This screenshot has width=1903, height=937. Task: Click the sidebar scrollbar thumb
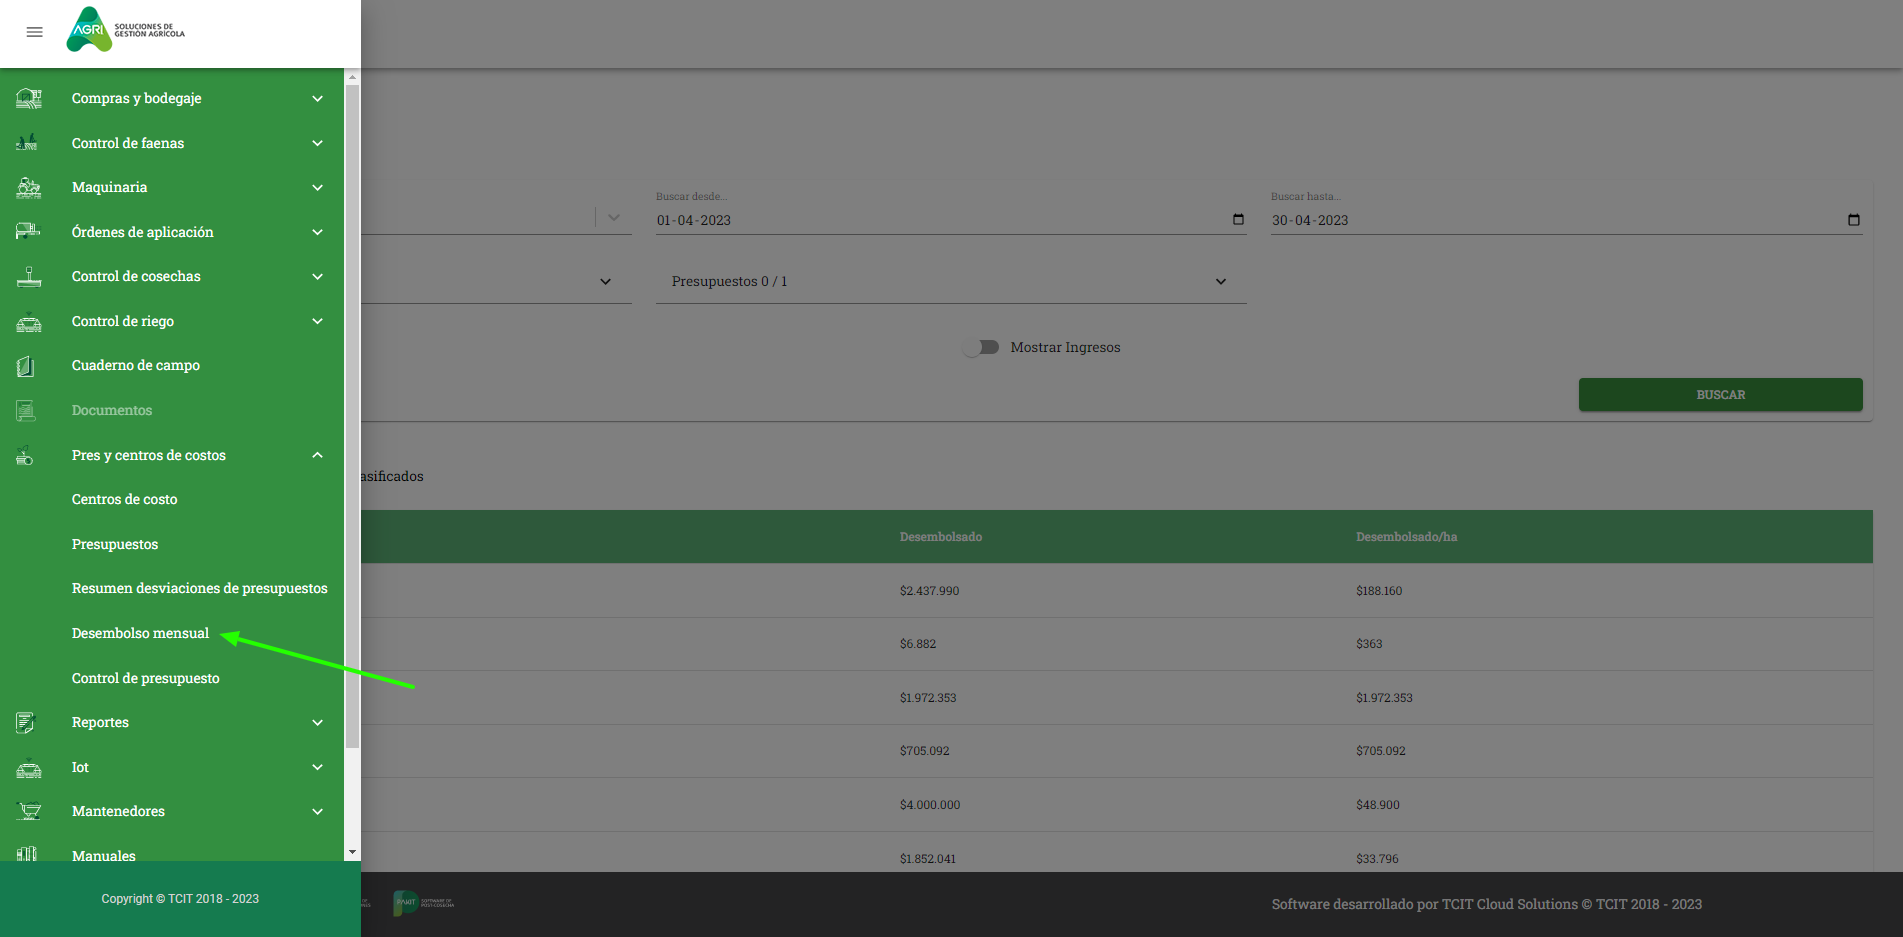(x=352, y=416)
